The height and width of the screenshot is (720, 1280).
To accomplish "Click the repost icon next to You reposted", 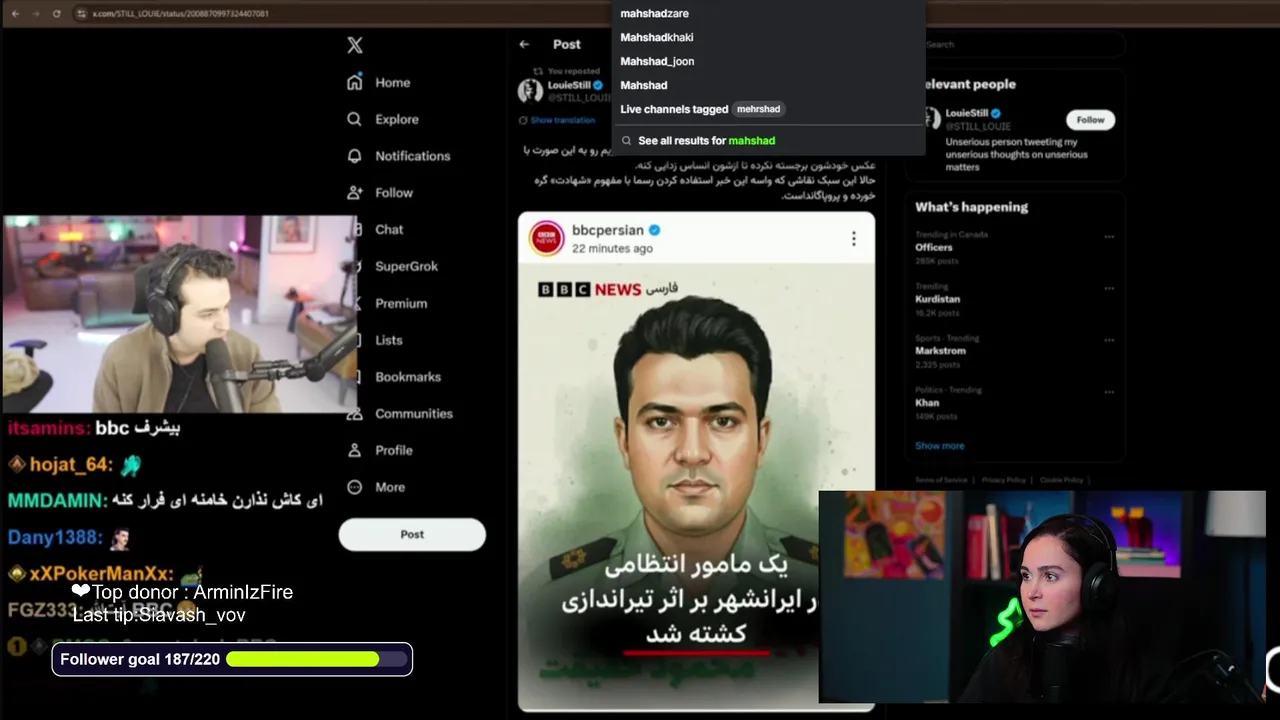I will click(538, 71).
